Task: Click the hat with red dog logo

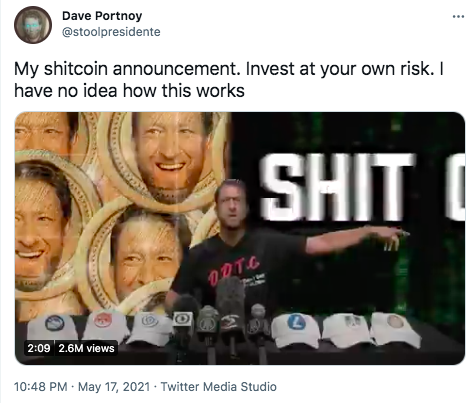Action: [x=106, y=326]
